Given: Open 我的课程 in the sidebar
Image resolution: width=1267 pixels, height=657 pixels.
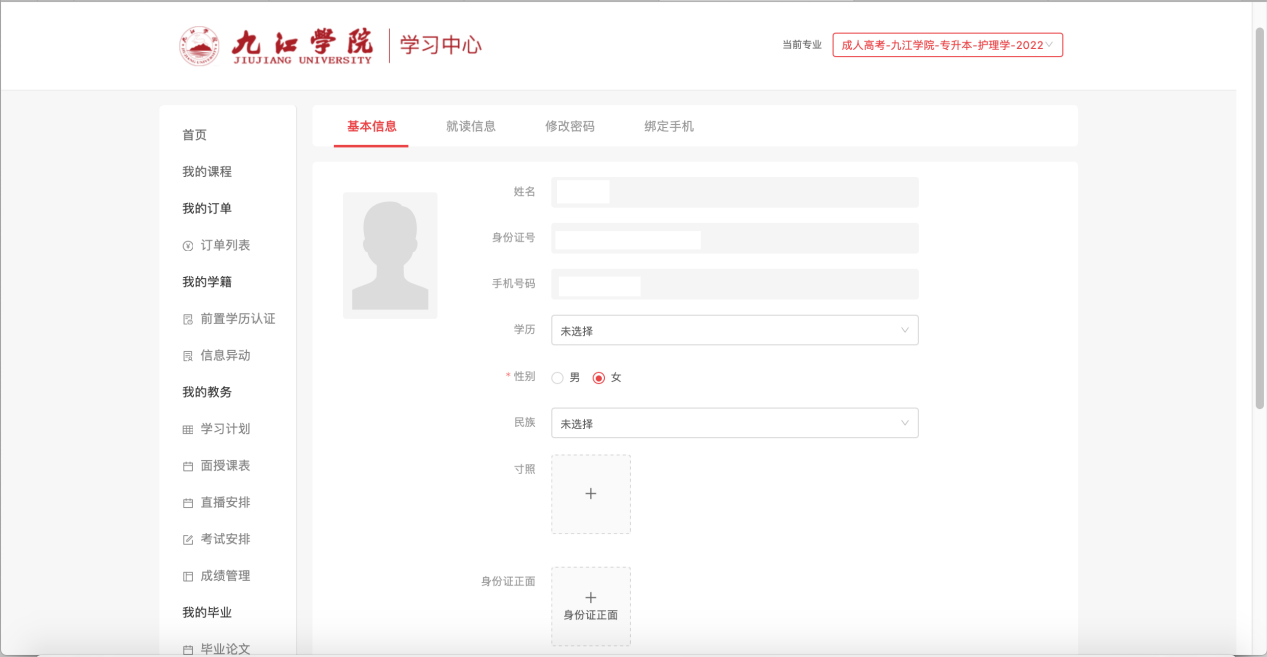Looking at the screenshot, I should 207,172.
